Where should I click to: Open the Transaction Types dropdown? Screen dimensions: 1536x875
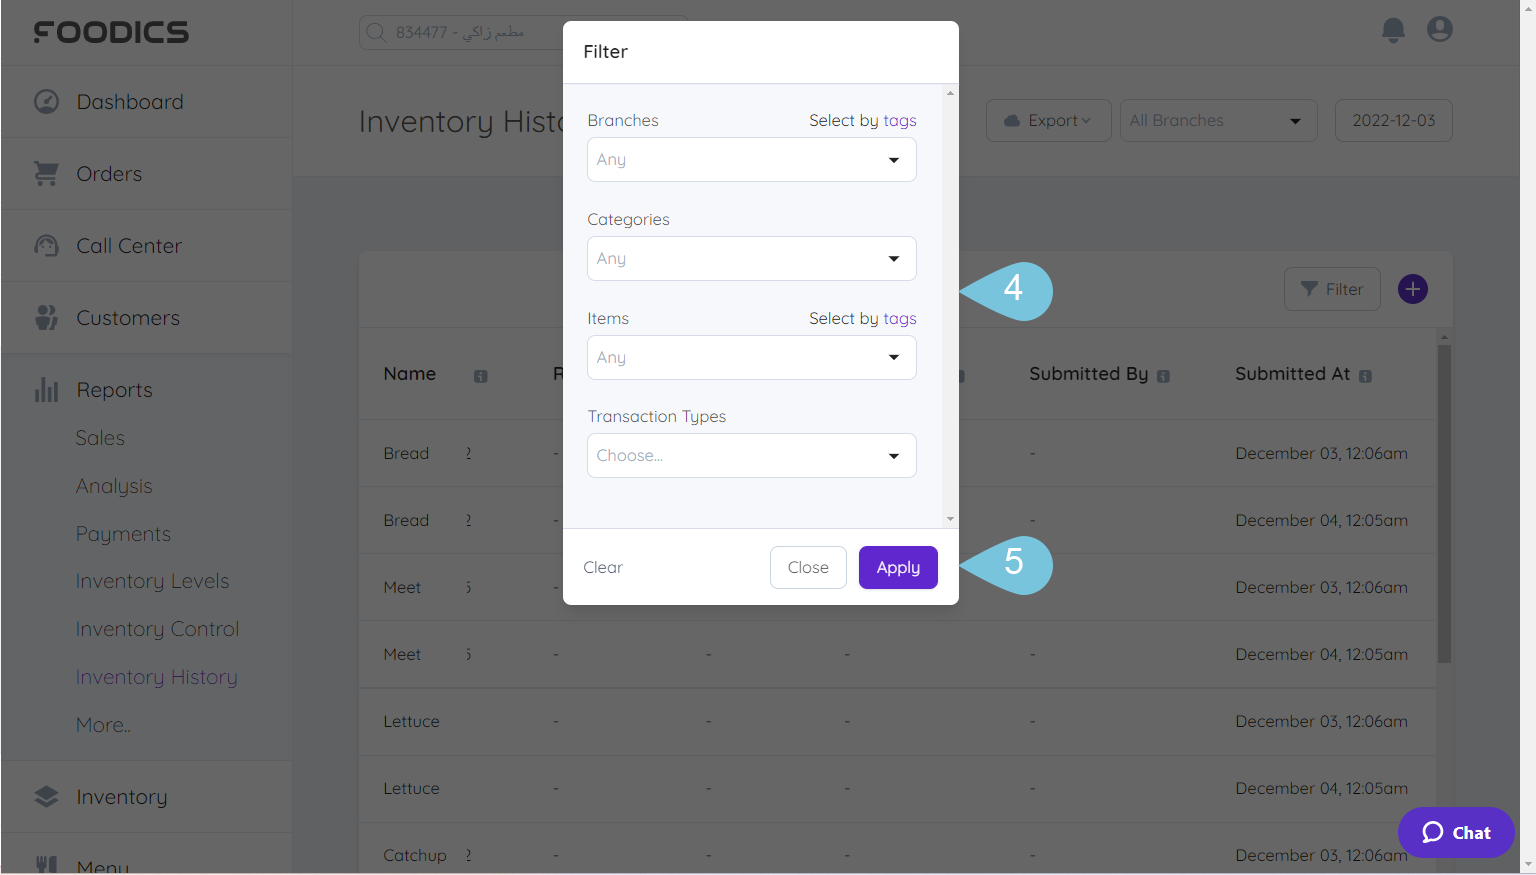tap(751, 456)
